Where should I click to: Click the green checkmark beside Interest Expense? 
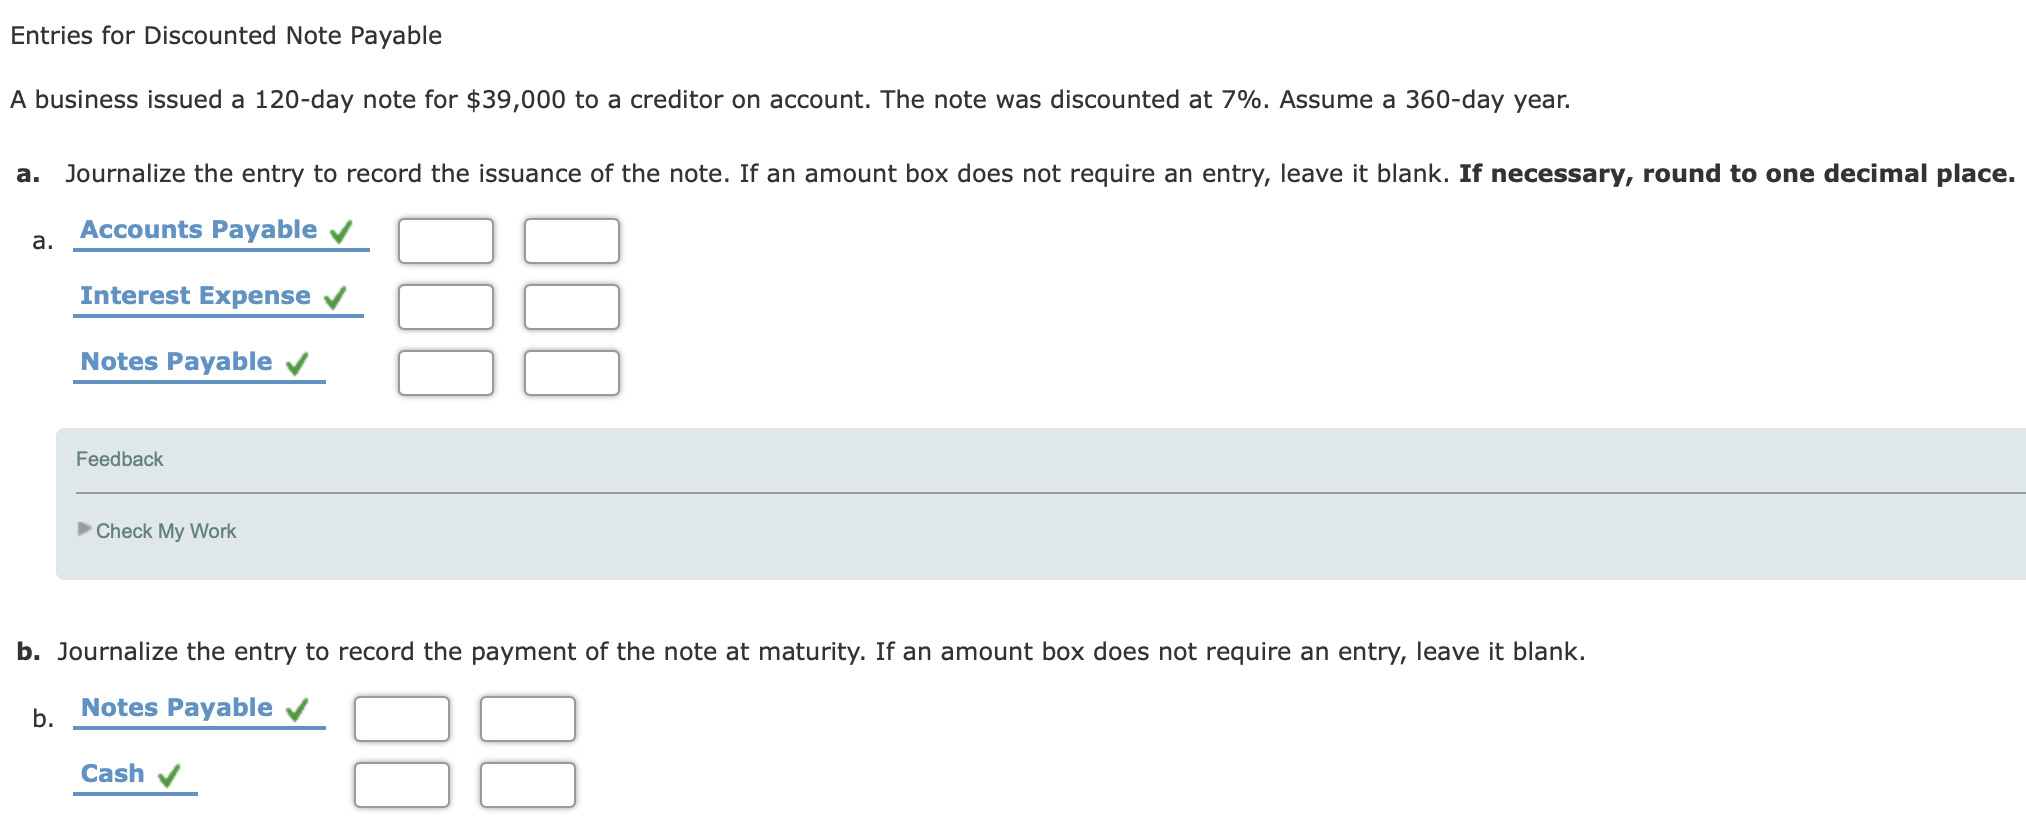(x=338, y=296)
